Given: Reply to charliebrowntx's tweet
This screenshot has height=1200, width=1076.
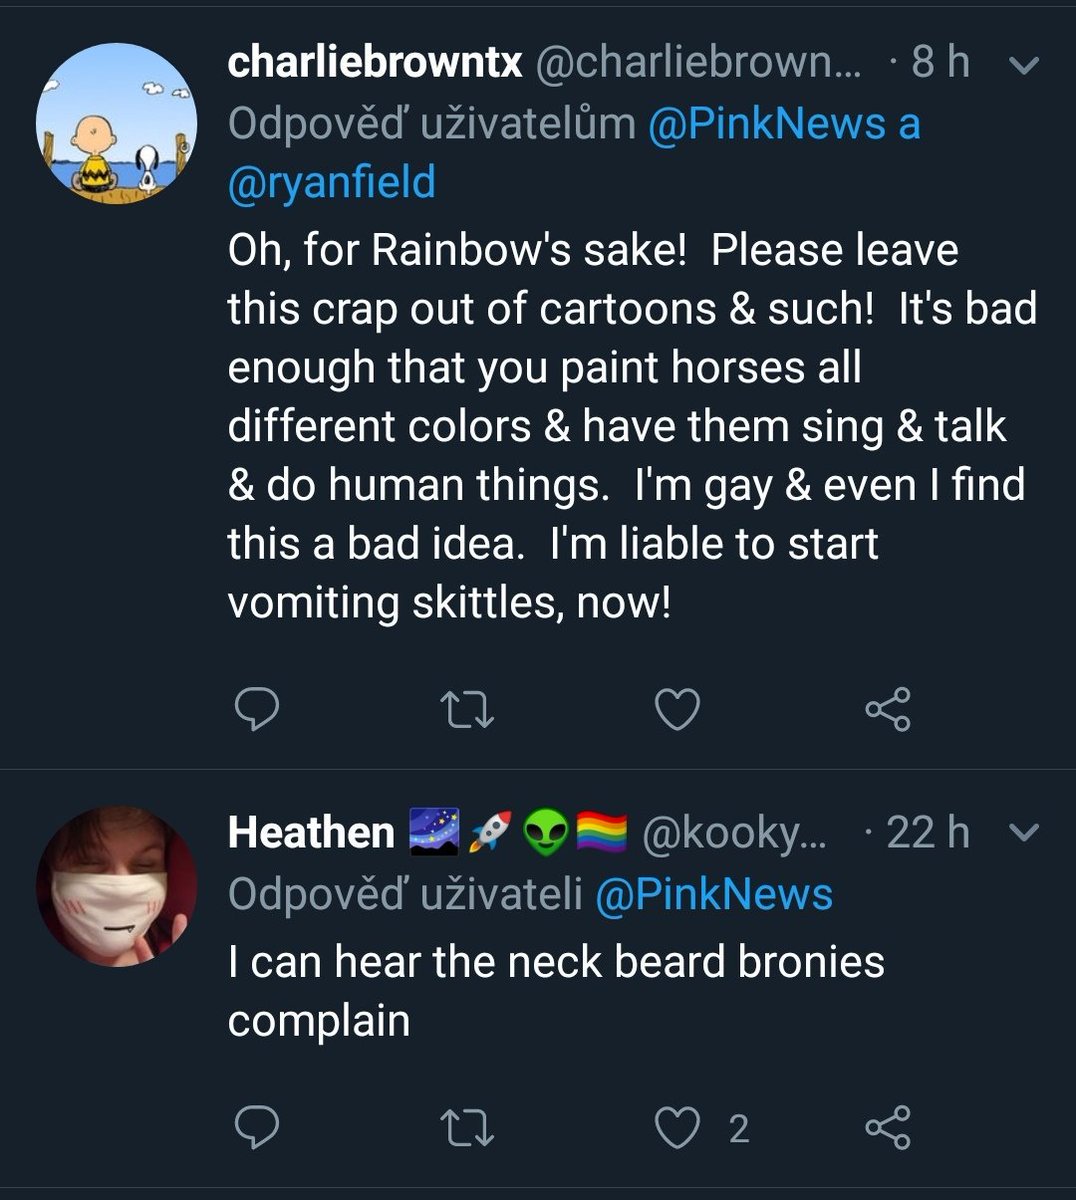Looking at the screenshot, I should tap(256, 709).
